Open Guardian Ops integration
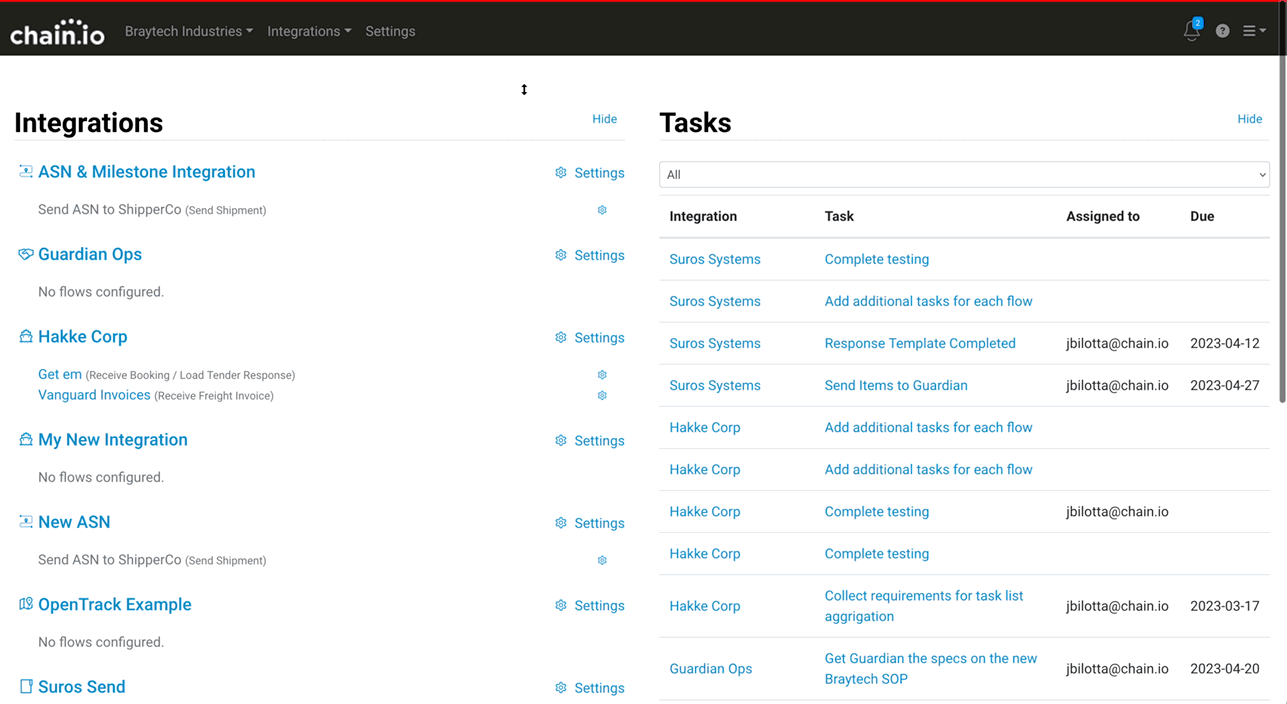Screen dimensions: 1287x704 pyautogui.click(x=90, y=254)
